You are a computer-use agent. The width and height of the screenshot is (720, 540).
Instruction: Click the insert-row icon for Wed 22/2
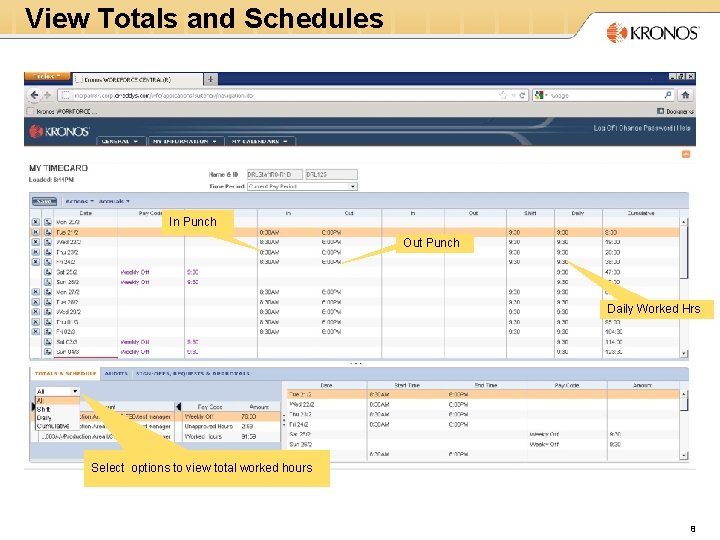[x=48, y=242]
